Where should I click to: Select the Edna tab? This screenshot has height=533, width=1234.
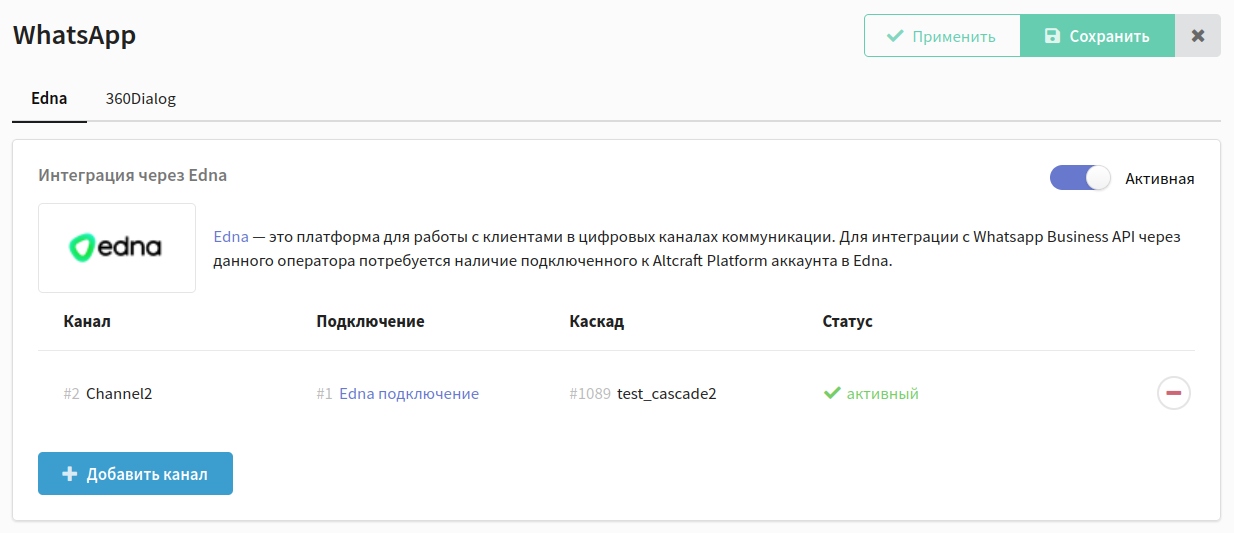click(49, 99)
